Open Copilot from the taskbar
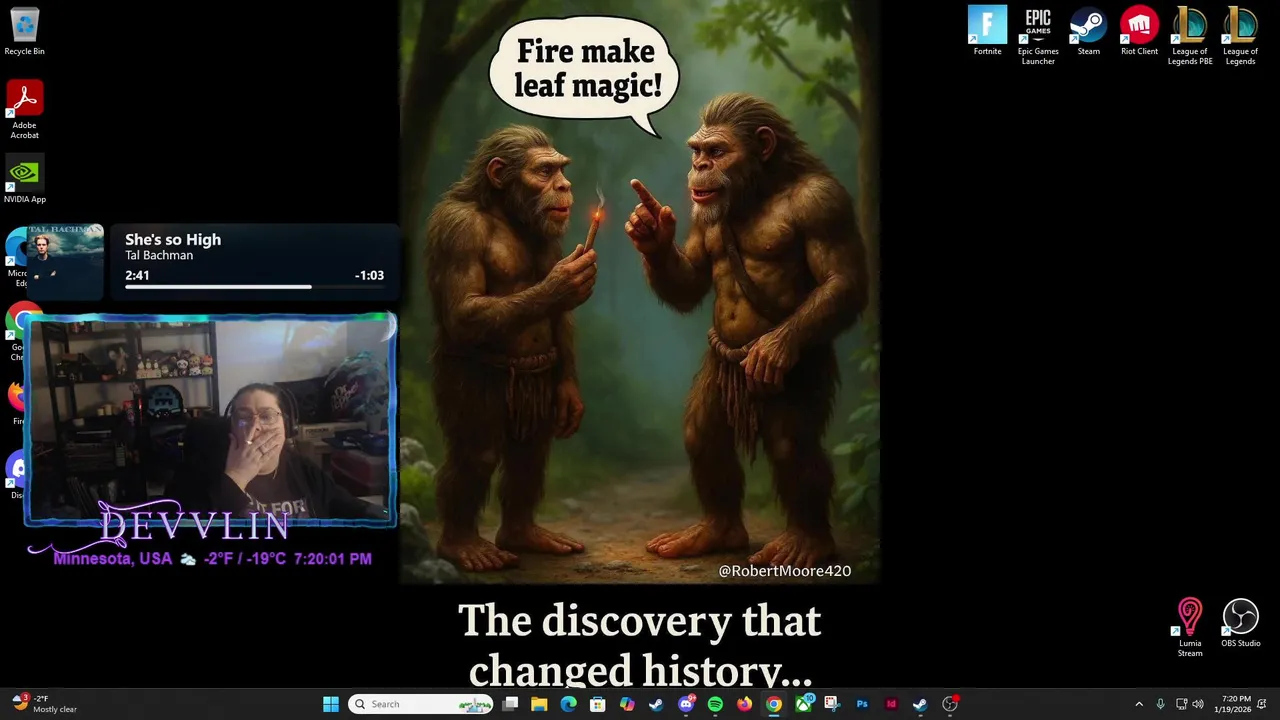 point(627,704)
